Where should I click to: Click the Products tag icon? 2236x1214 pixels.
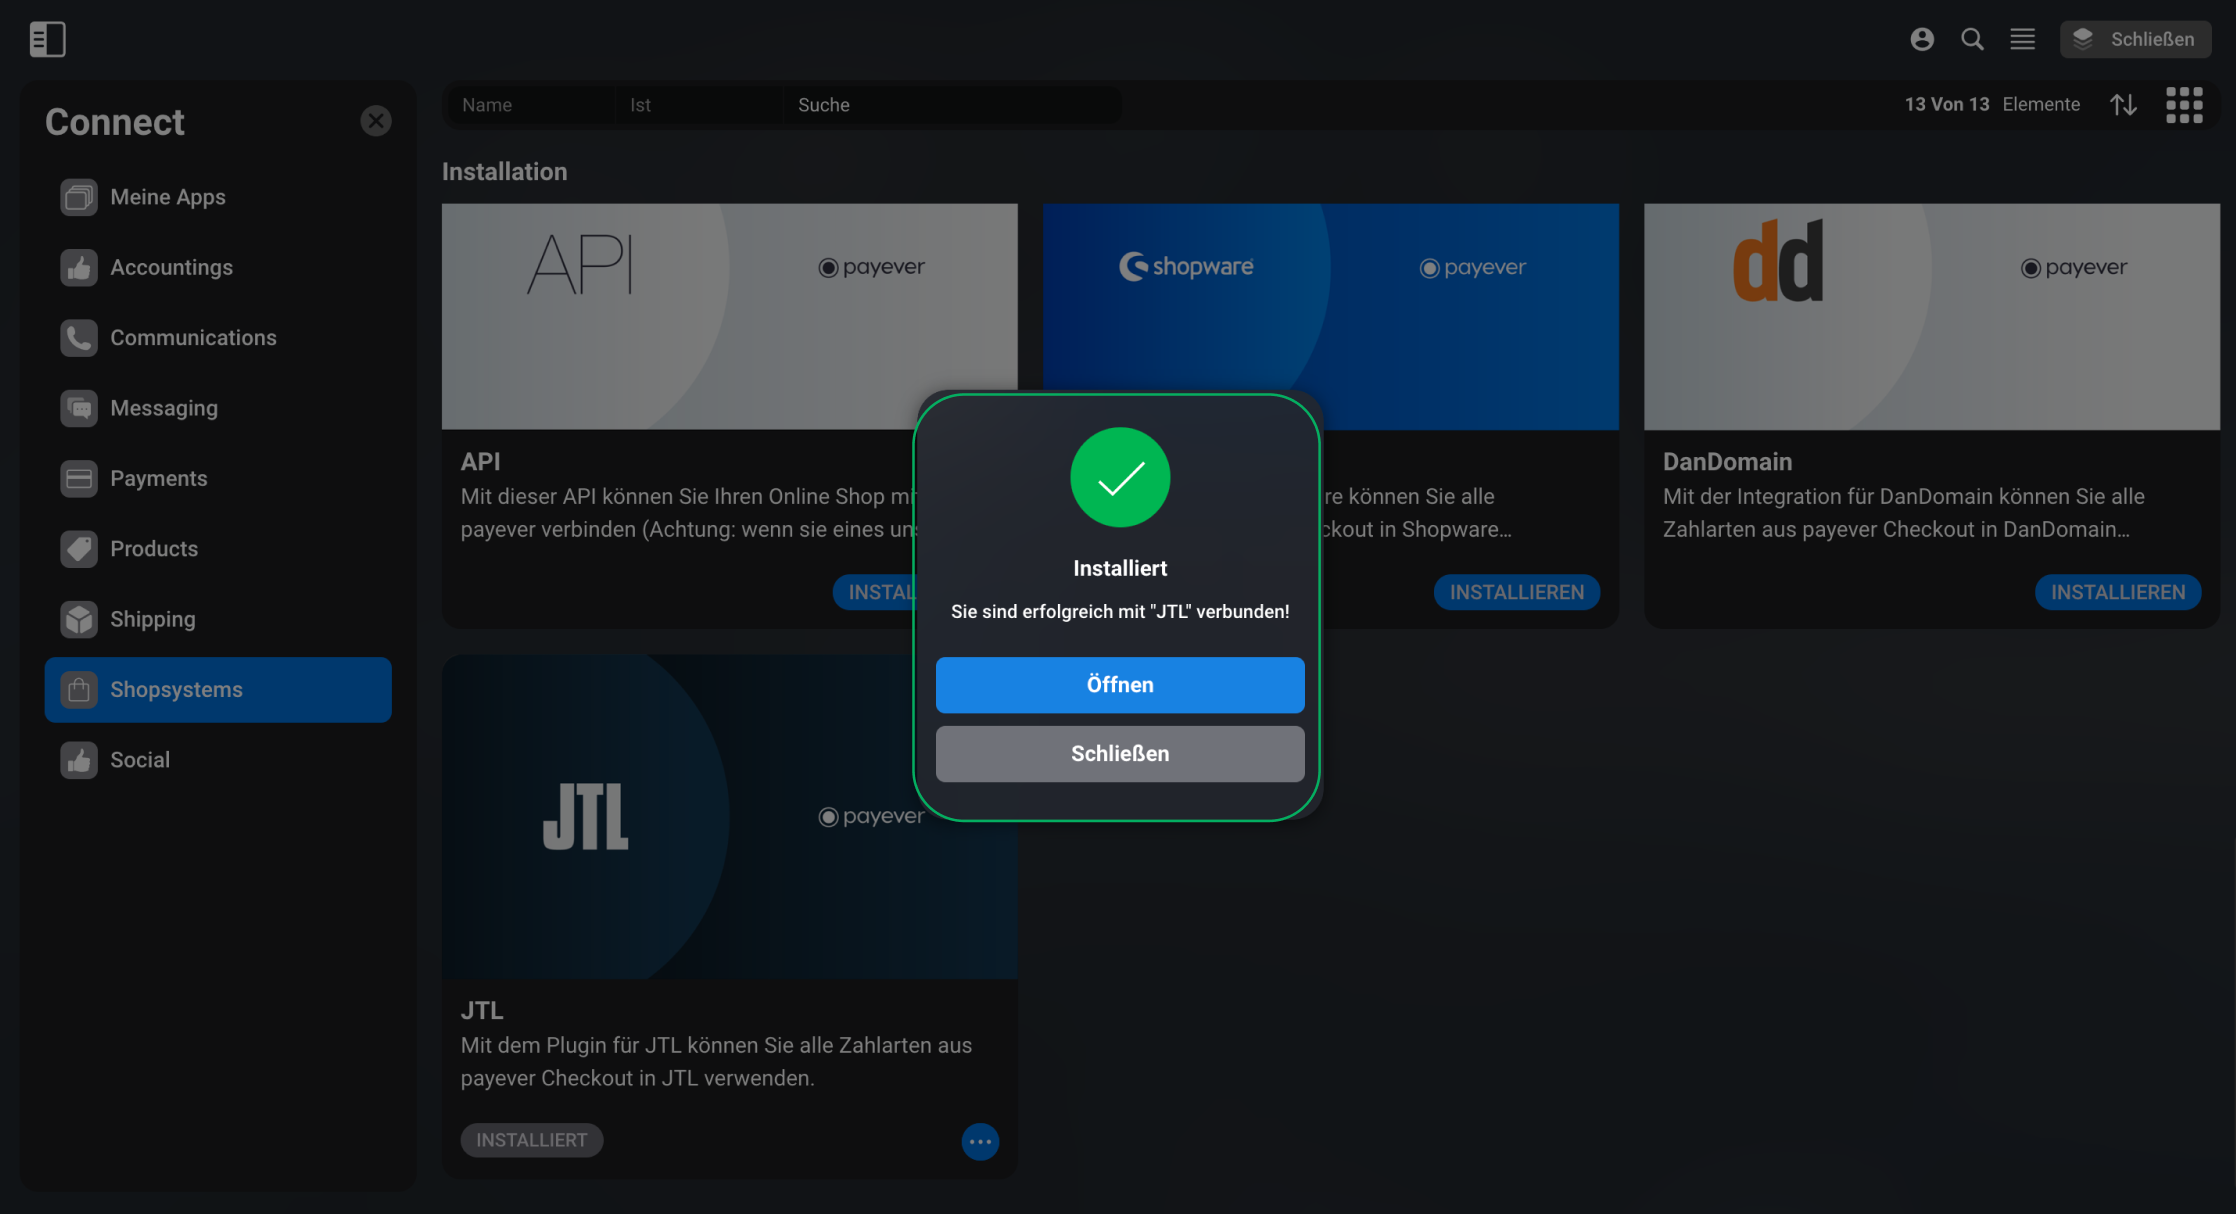[x=79, y=549]
